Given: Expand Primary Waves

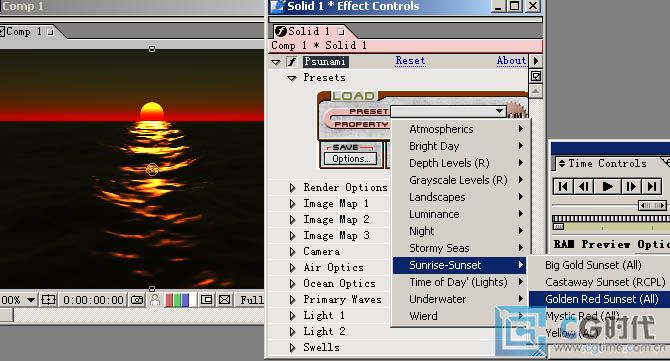Looking at the screenshot, I should click(292, 299).
